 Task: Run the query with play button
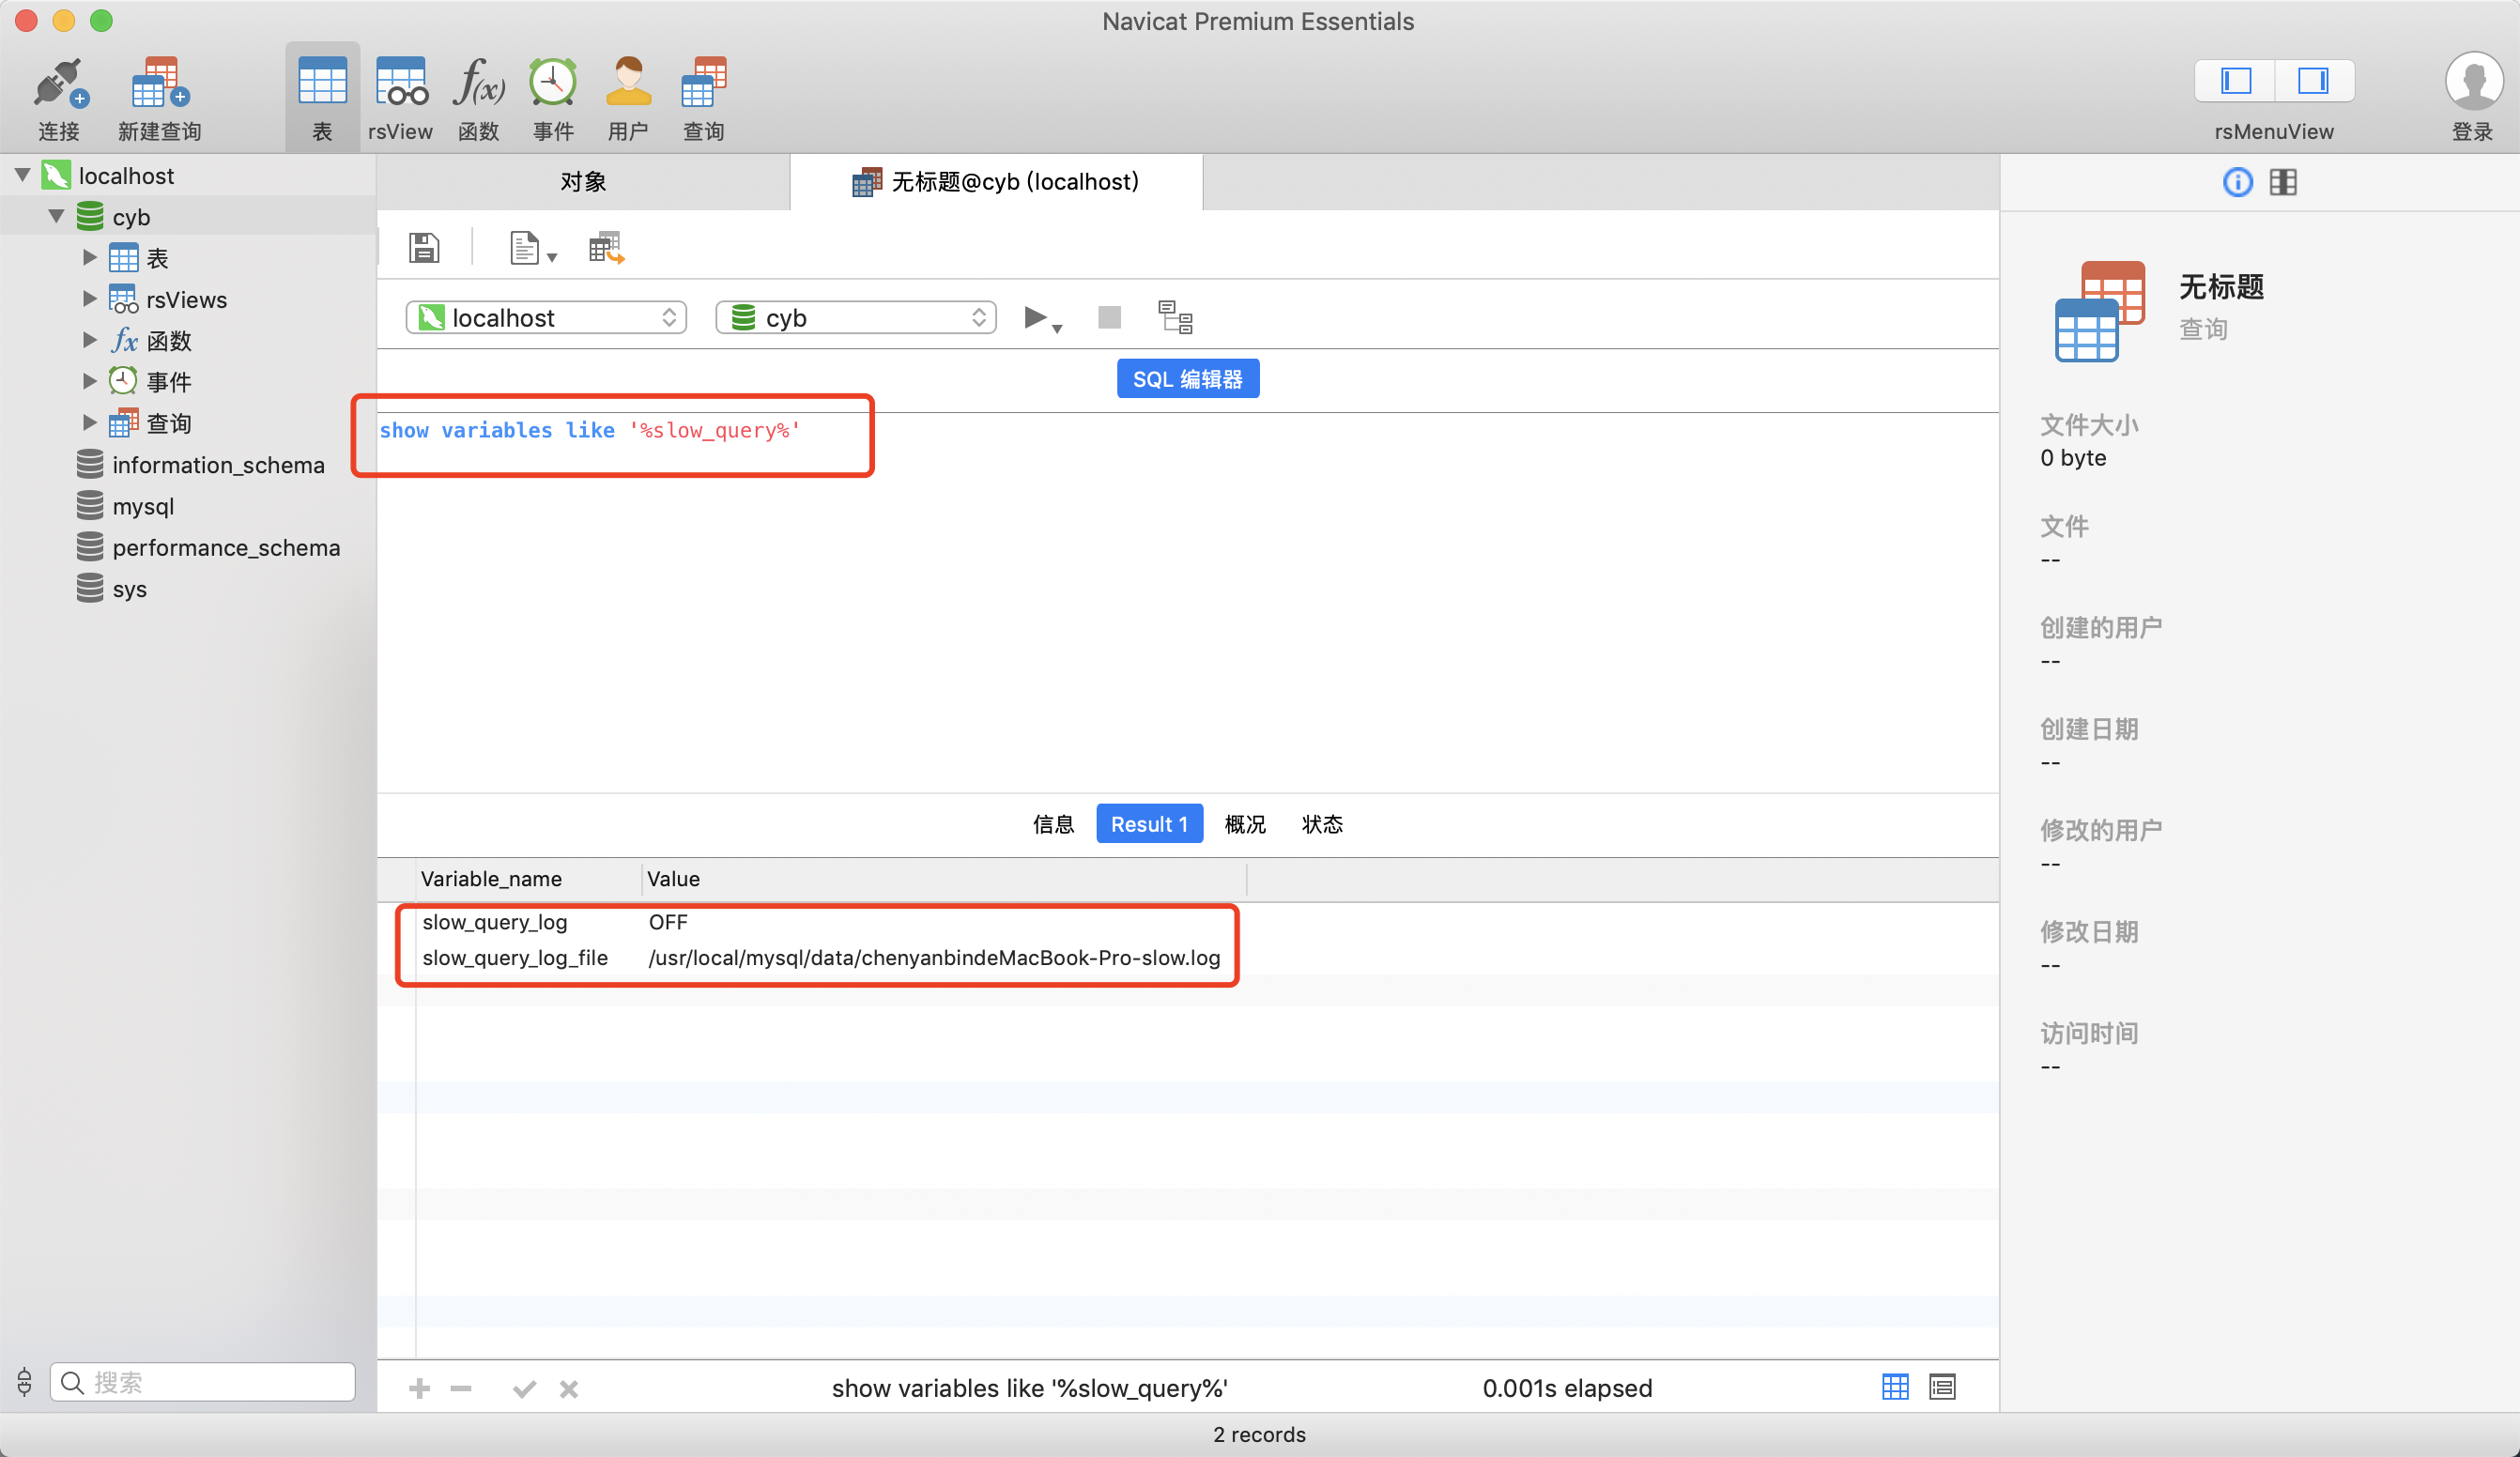pyautogui.click(x=1035, y=318)
